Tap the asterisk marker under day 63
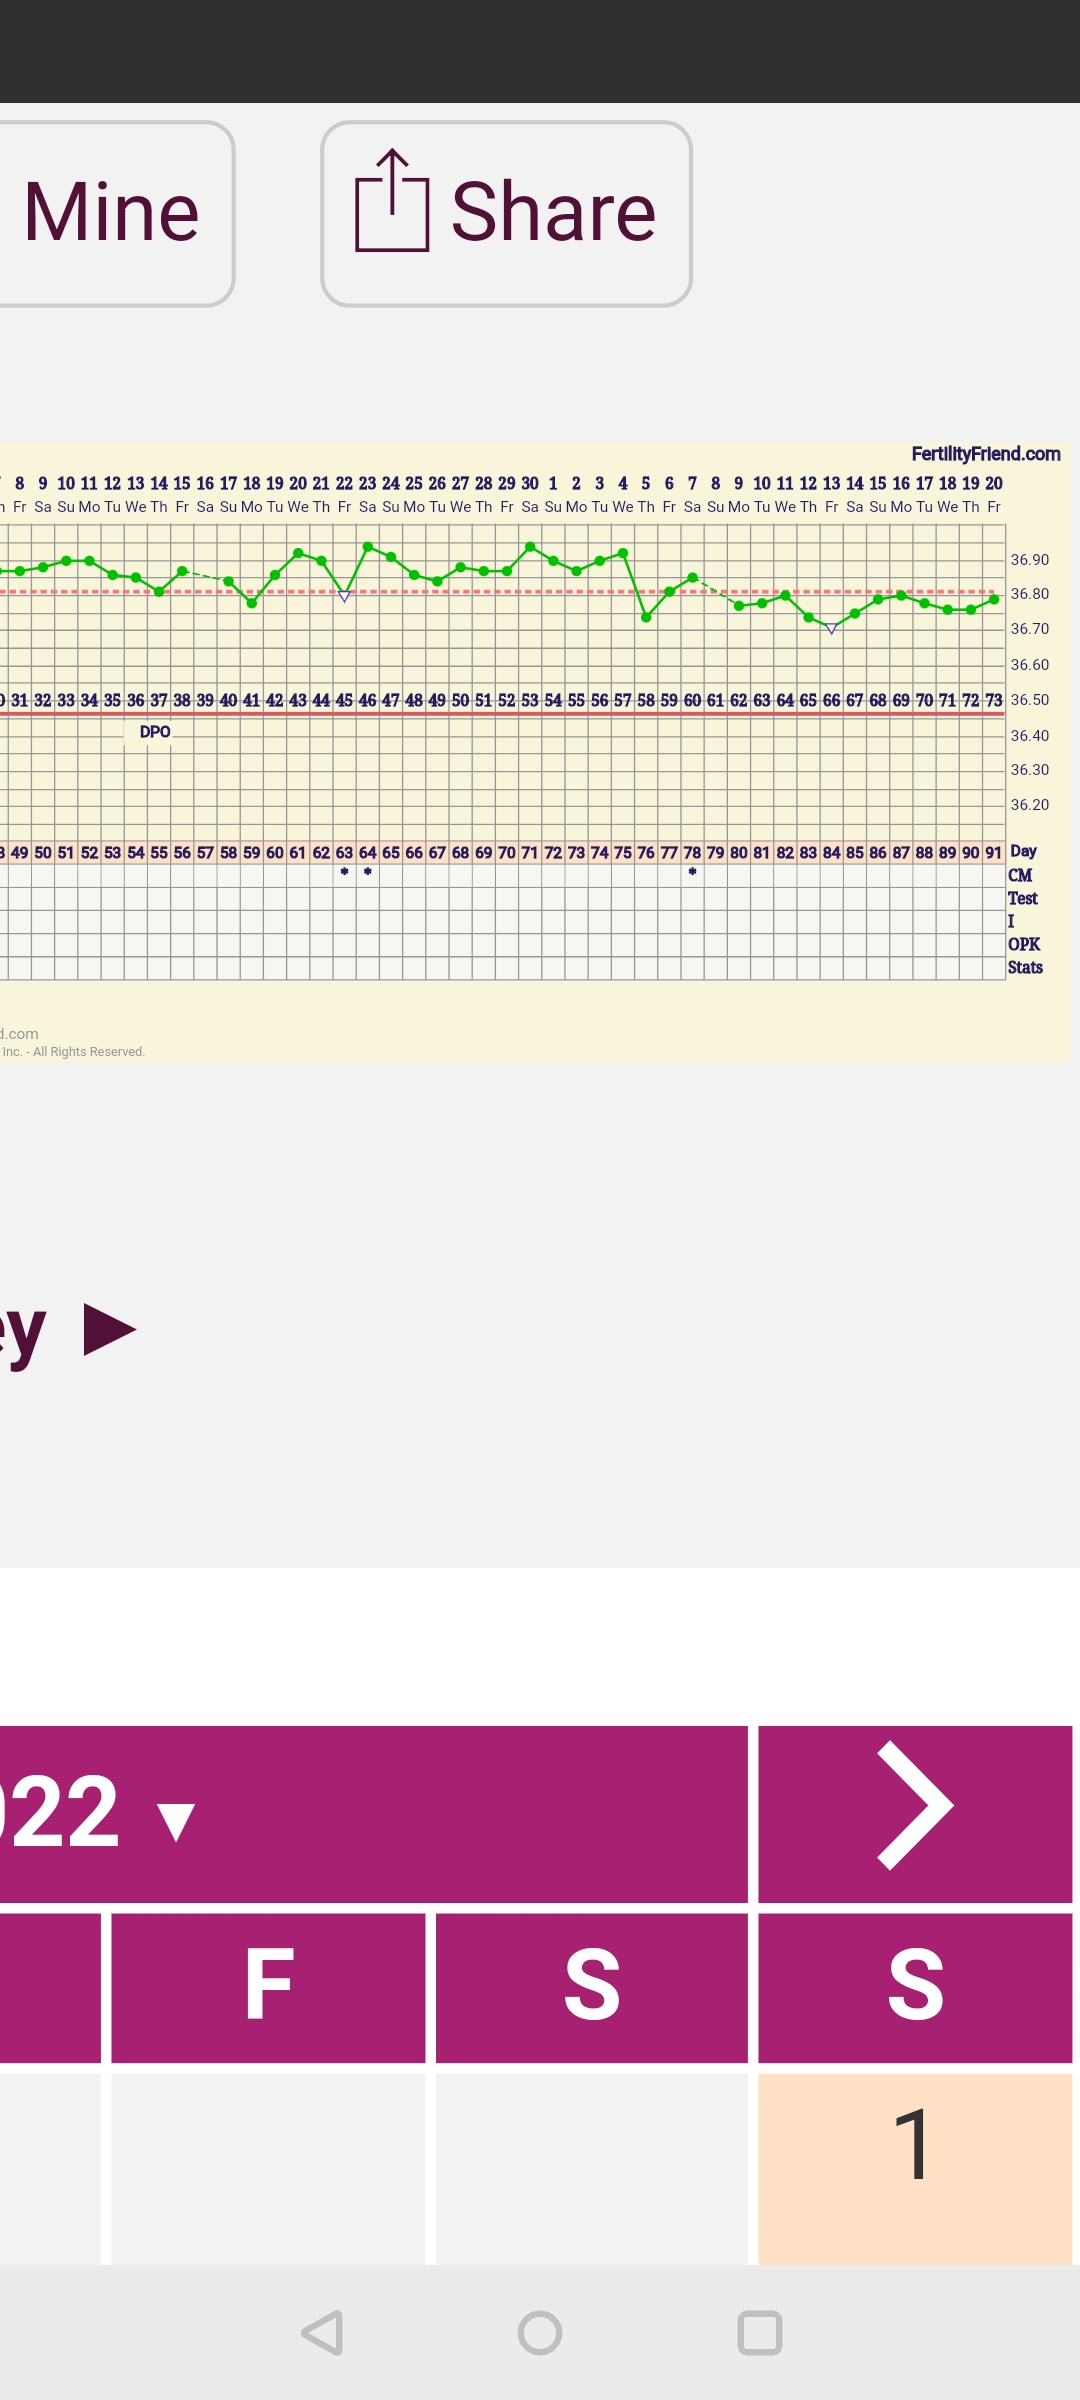The image size is (1080, 2400). 344,872
